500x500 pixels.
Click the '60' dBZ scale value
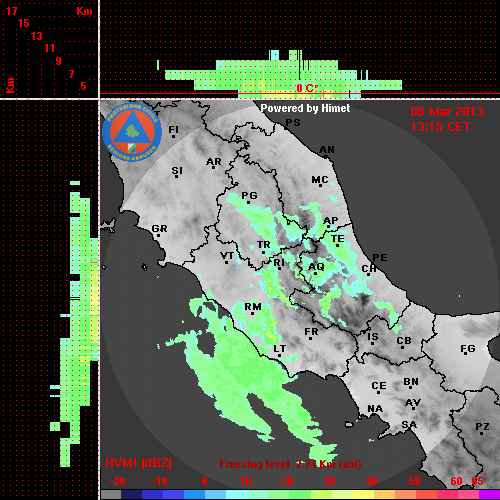(456, 481)
